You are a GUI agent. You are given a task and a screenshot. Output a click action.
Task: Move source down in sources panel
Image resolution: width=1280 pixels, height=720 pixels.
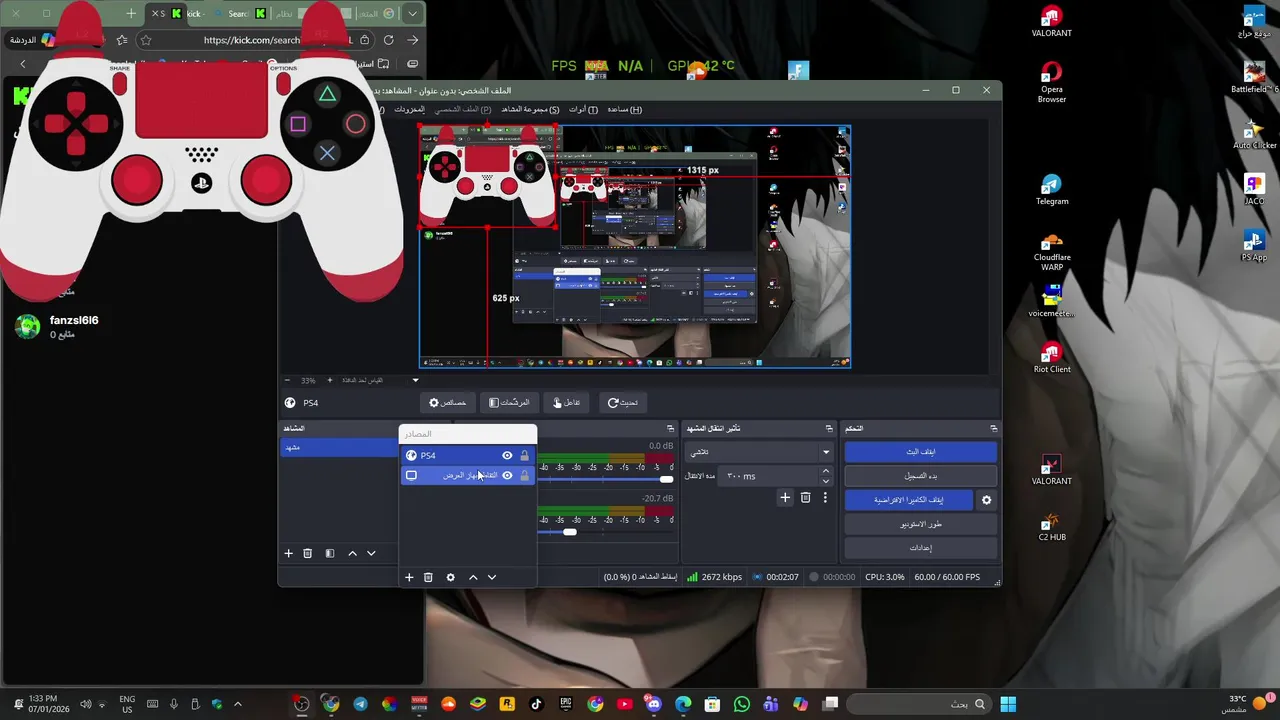pyautogui.click(x=492, y=577)
